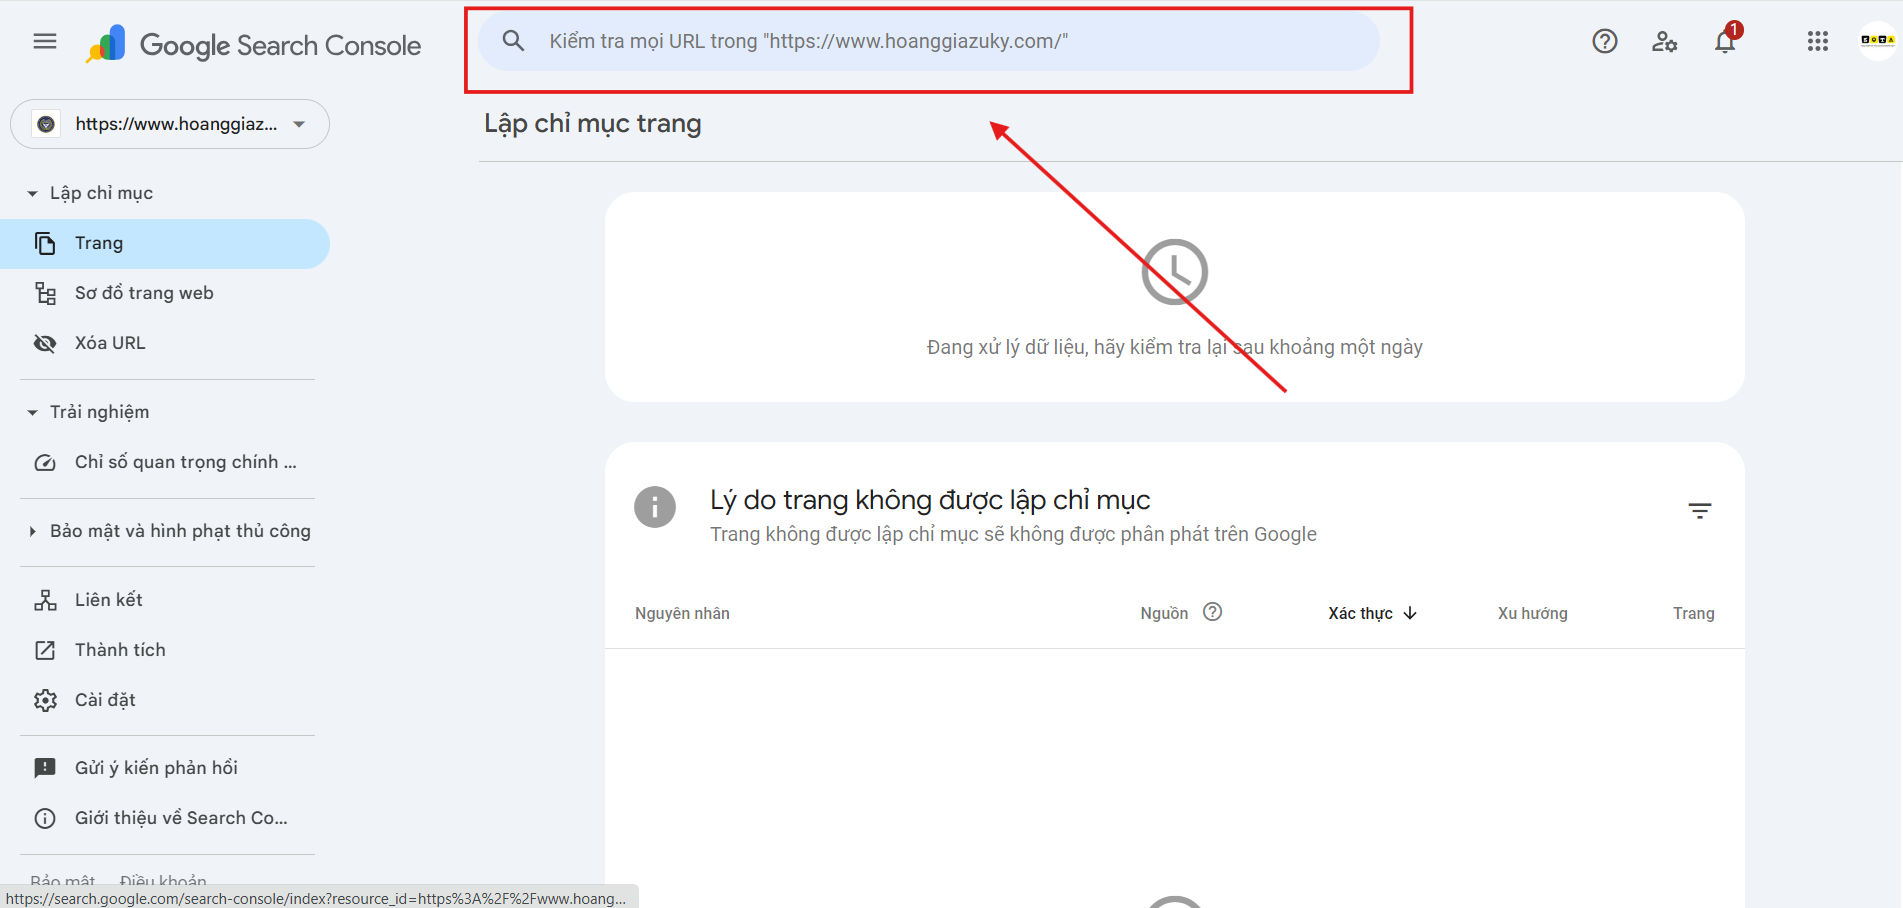Open the Help question mark icon
1903x908 pixels.
(1605, 41)
